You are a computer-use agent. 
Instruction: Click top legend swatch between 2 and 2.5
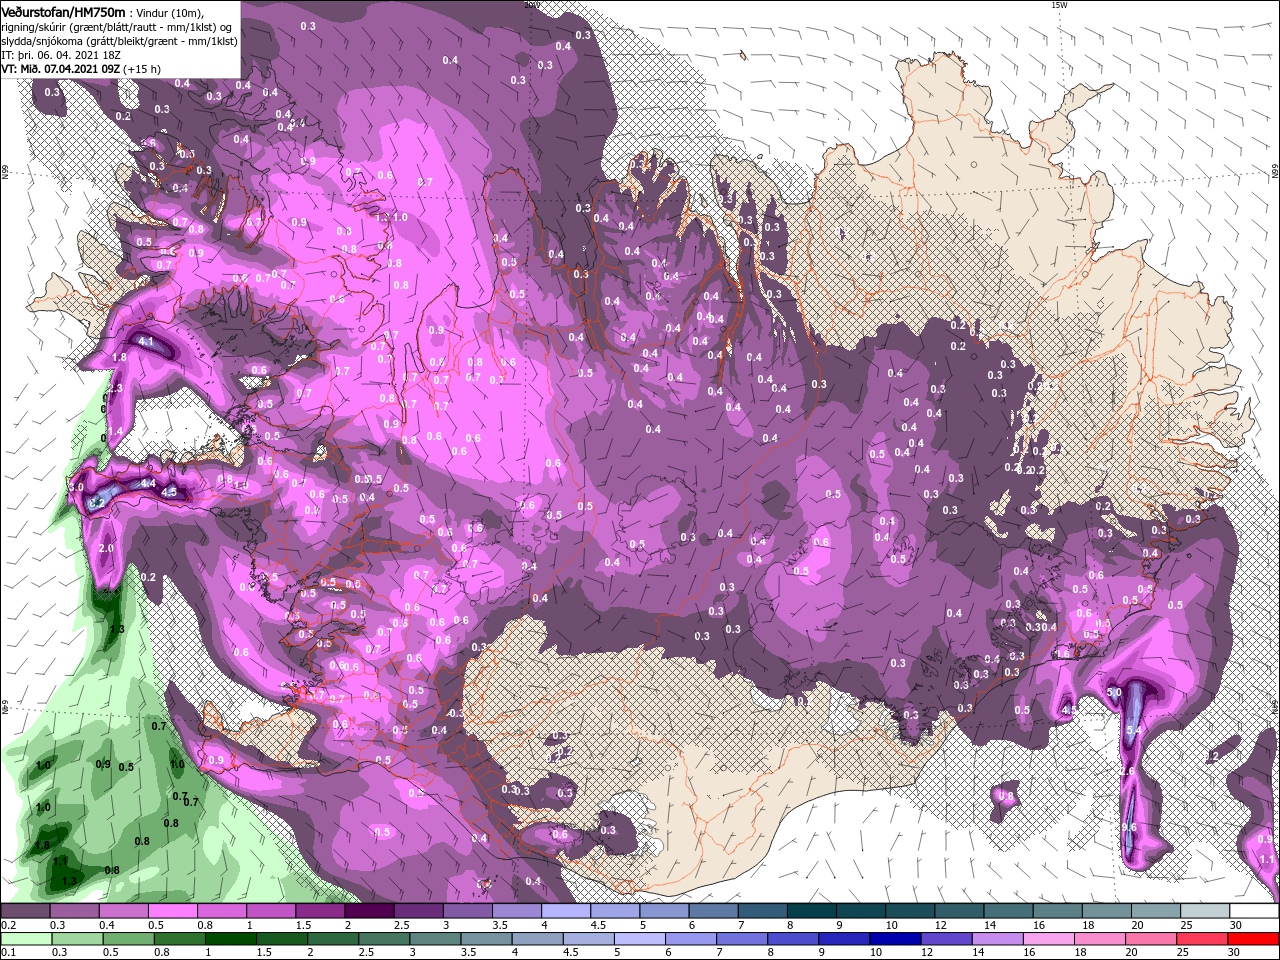pyautogui.click(x=369, y=911)
